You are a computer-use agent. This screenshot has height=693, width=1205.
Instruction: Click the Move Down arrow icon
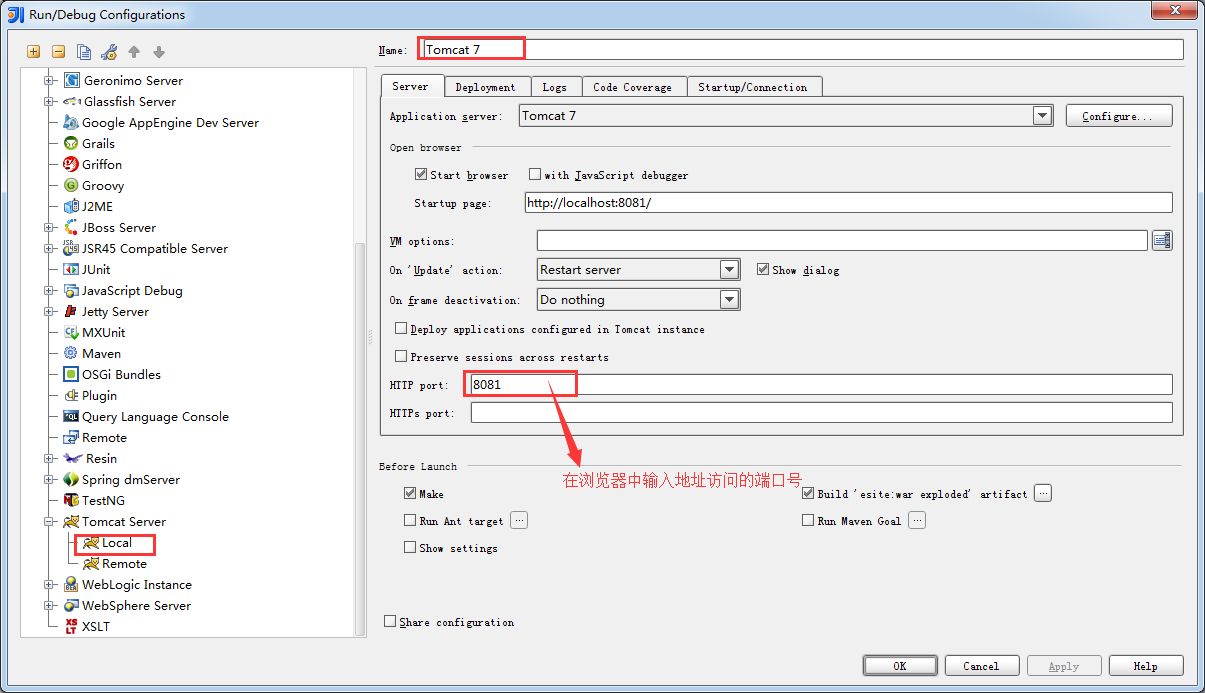[x=159, y=52]
